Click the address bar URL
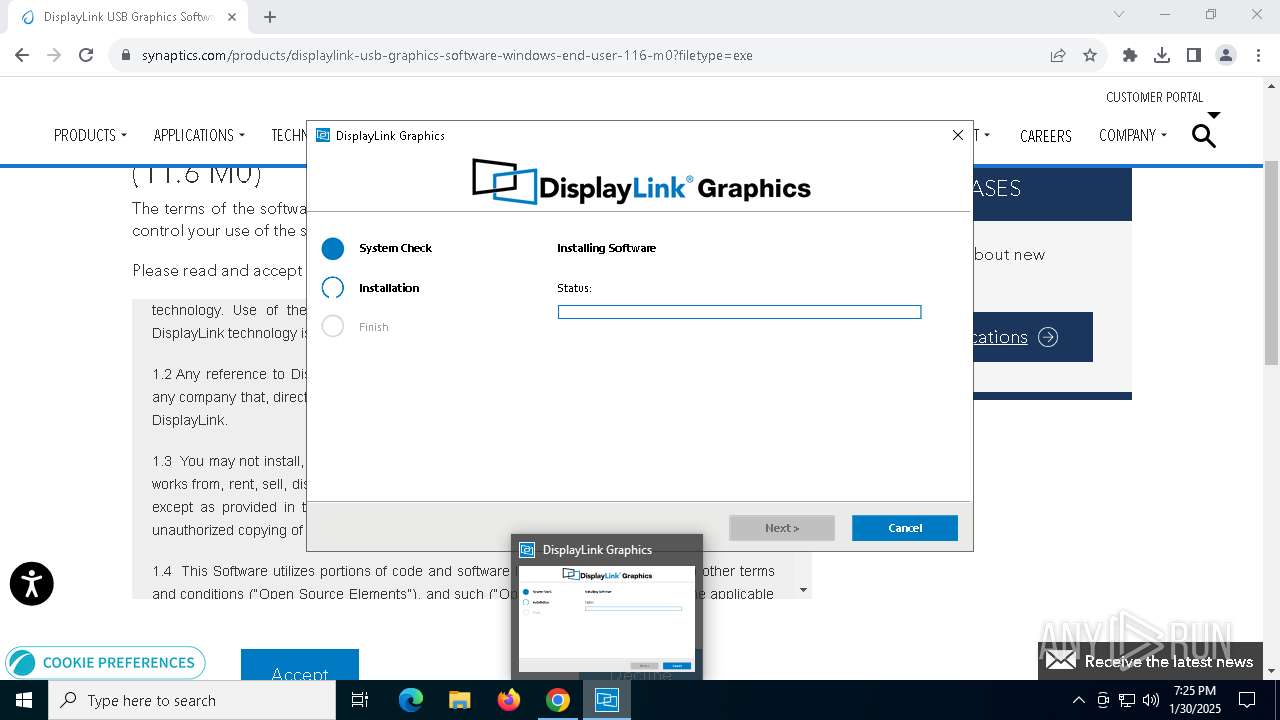 pyautogui.click(x=447, y=55)
